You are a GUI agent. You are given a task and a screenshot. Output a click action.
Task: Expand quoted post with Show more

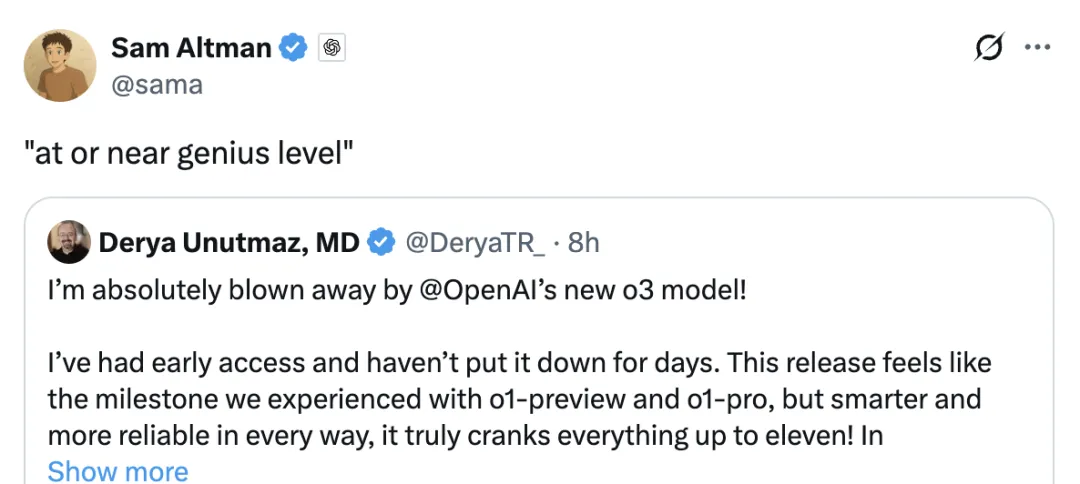[x=118, y=471]
